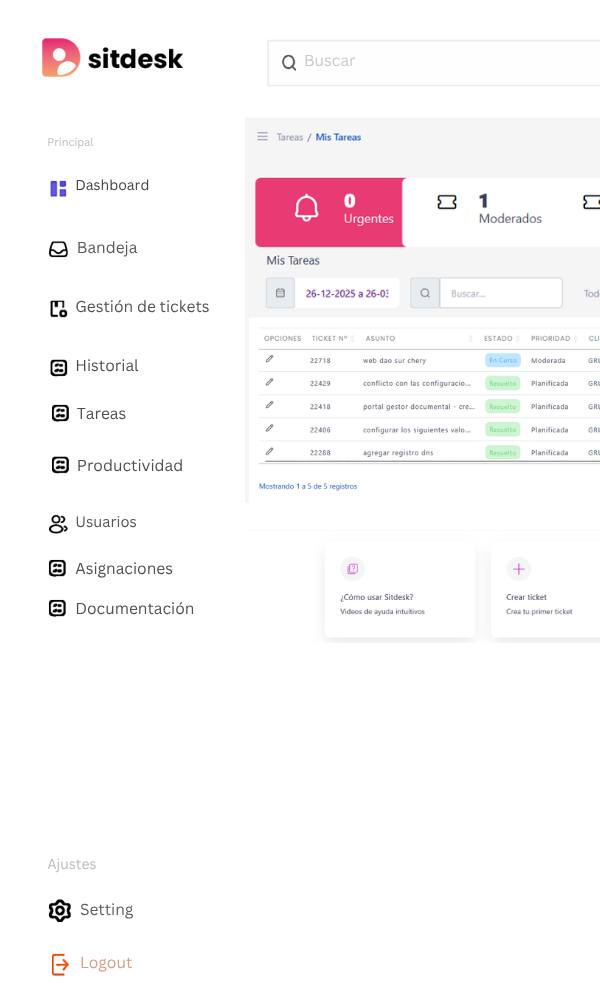Open Documentación from sidebar
This screenshot has width=600, height=1000.
click(x=134, y=609)
